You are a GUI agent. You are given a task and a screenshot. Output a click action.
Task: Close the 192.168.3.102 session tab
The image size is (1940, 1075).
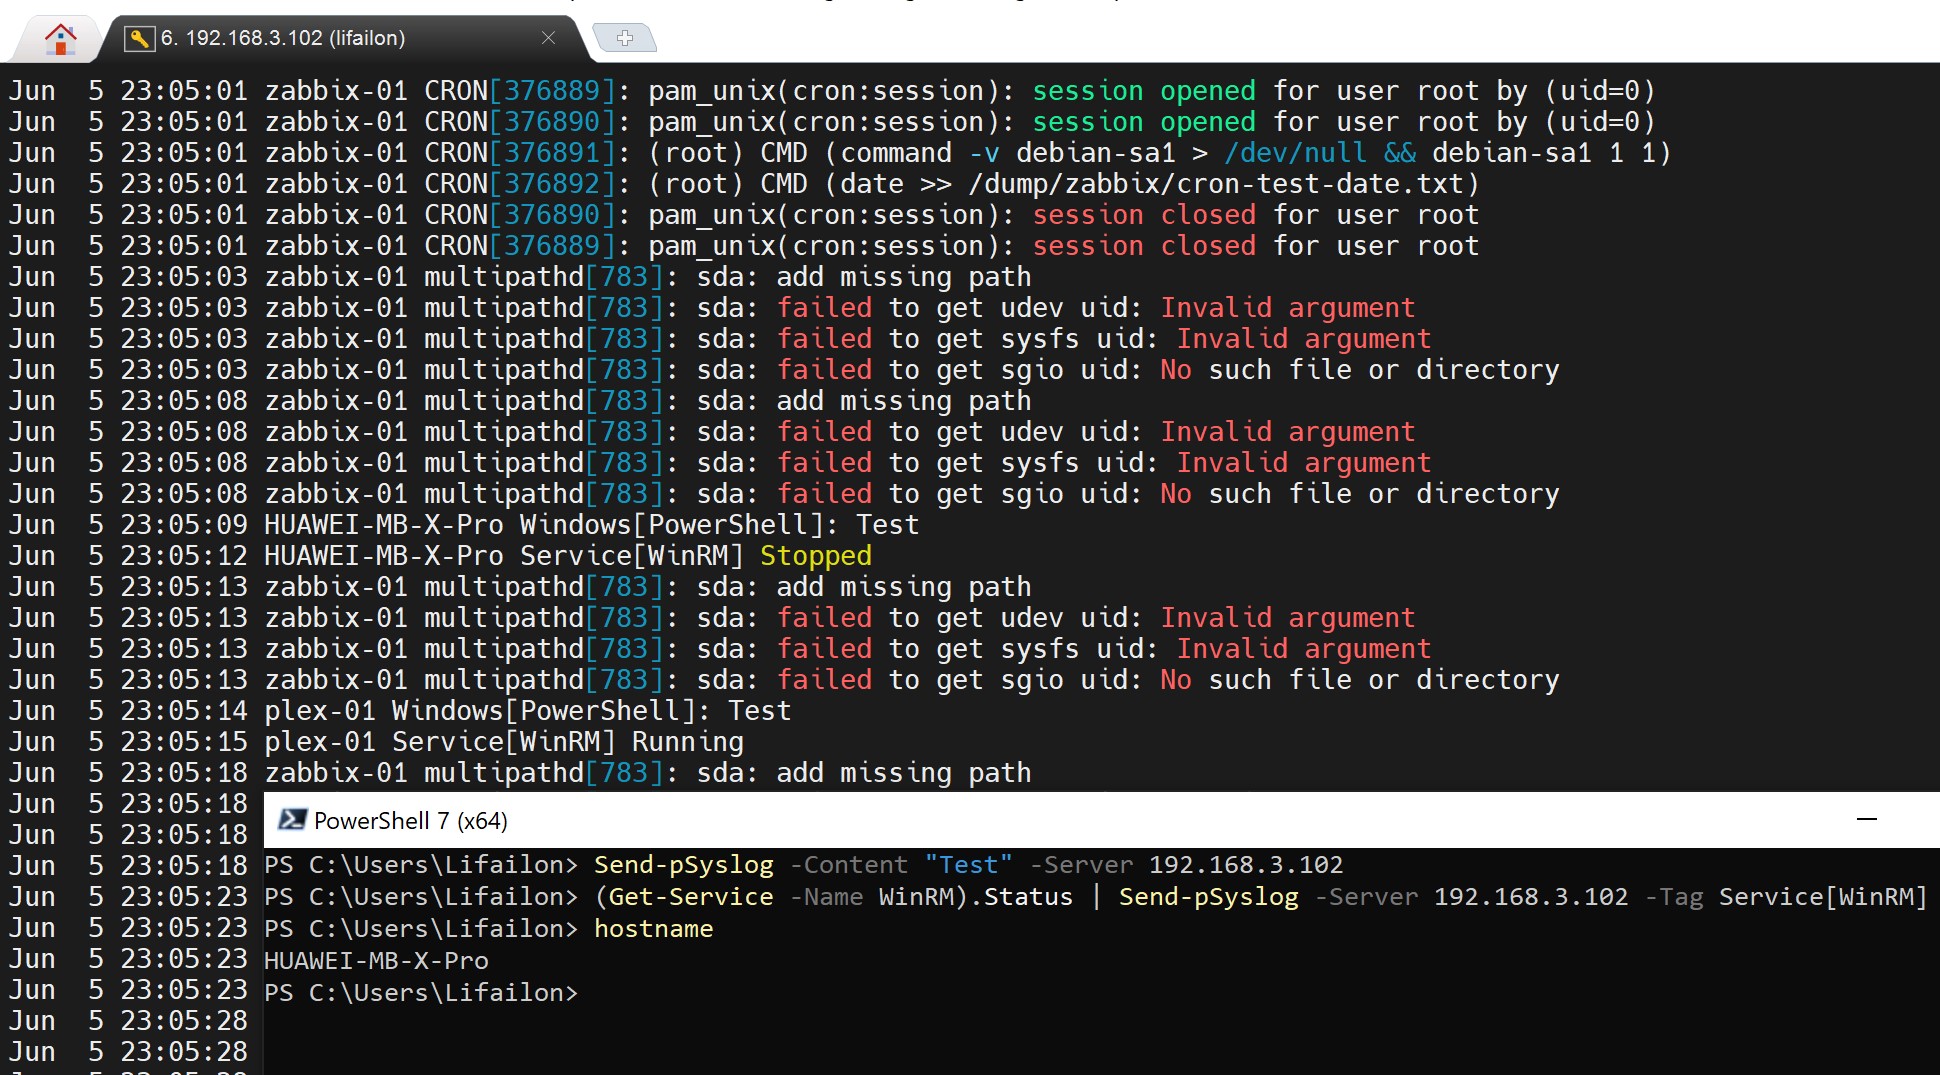point(548,38)
